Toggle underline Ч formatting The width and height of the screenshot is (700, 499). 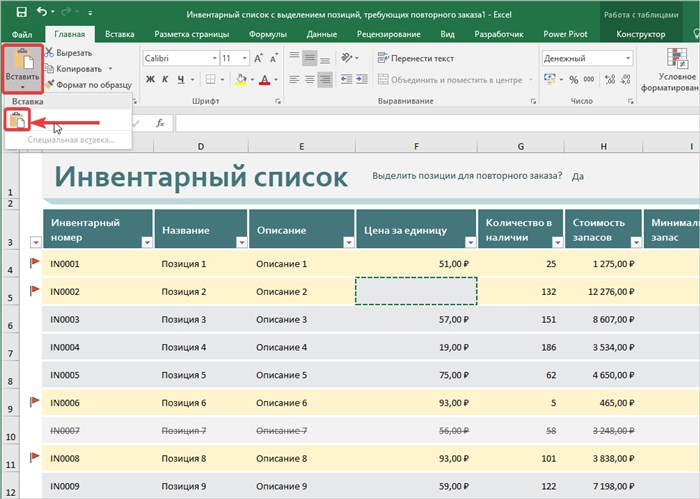[180, 79]
